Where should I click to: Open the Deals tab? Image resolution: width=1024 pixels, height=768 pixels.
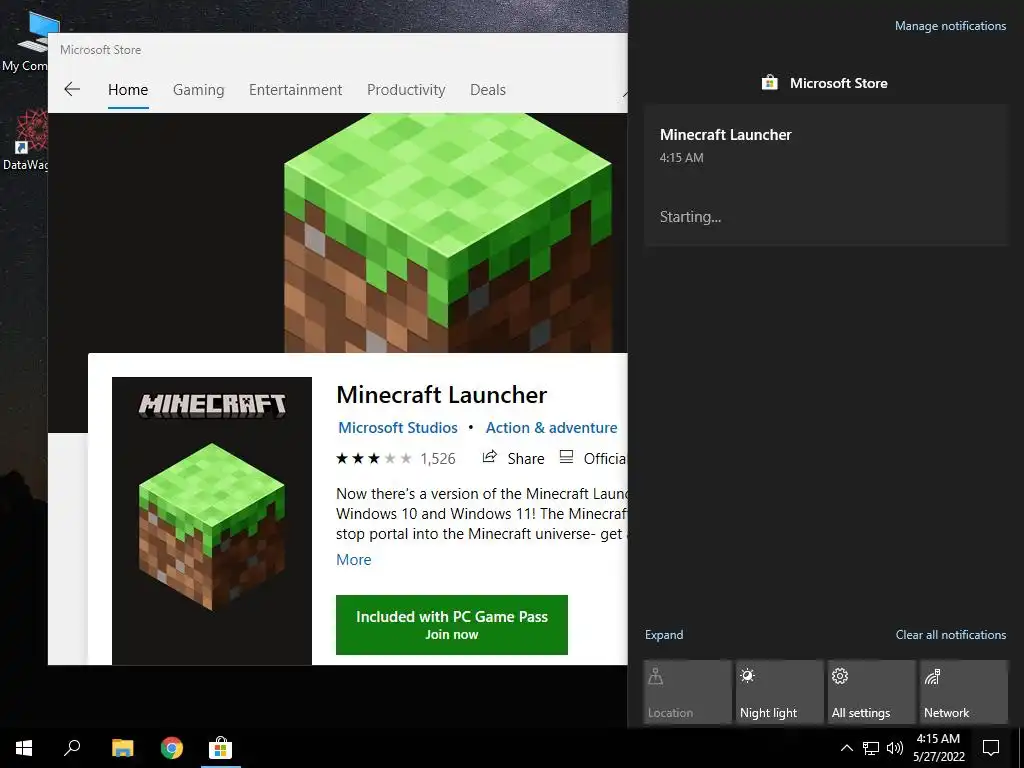(488, 89)
